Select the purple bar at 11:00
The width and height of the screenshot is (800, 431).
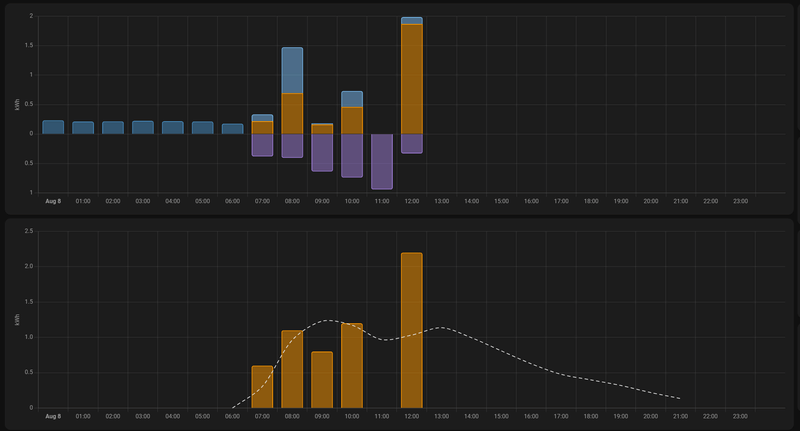pyautogui.click(x=382, y=162)
